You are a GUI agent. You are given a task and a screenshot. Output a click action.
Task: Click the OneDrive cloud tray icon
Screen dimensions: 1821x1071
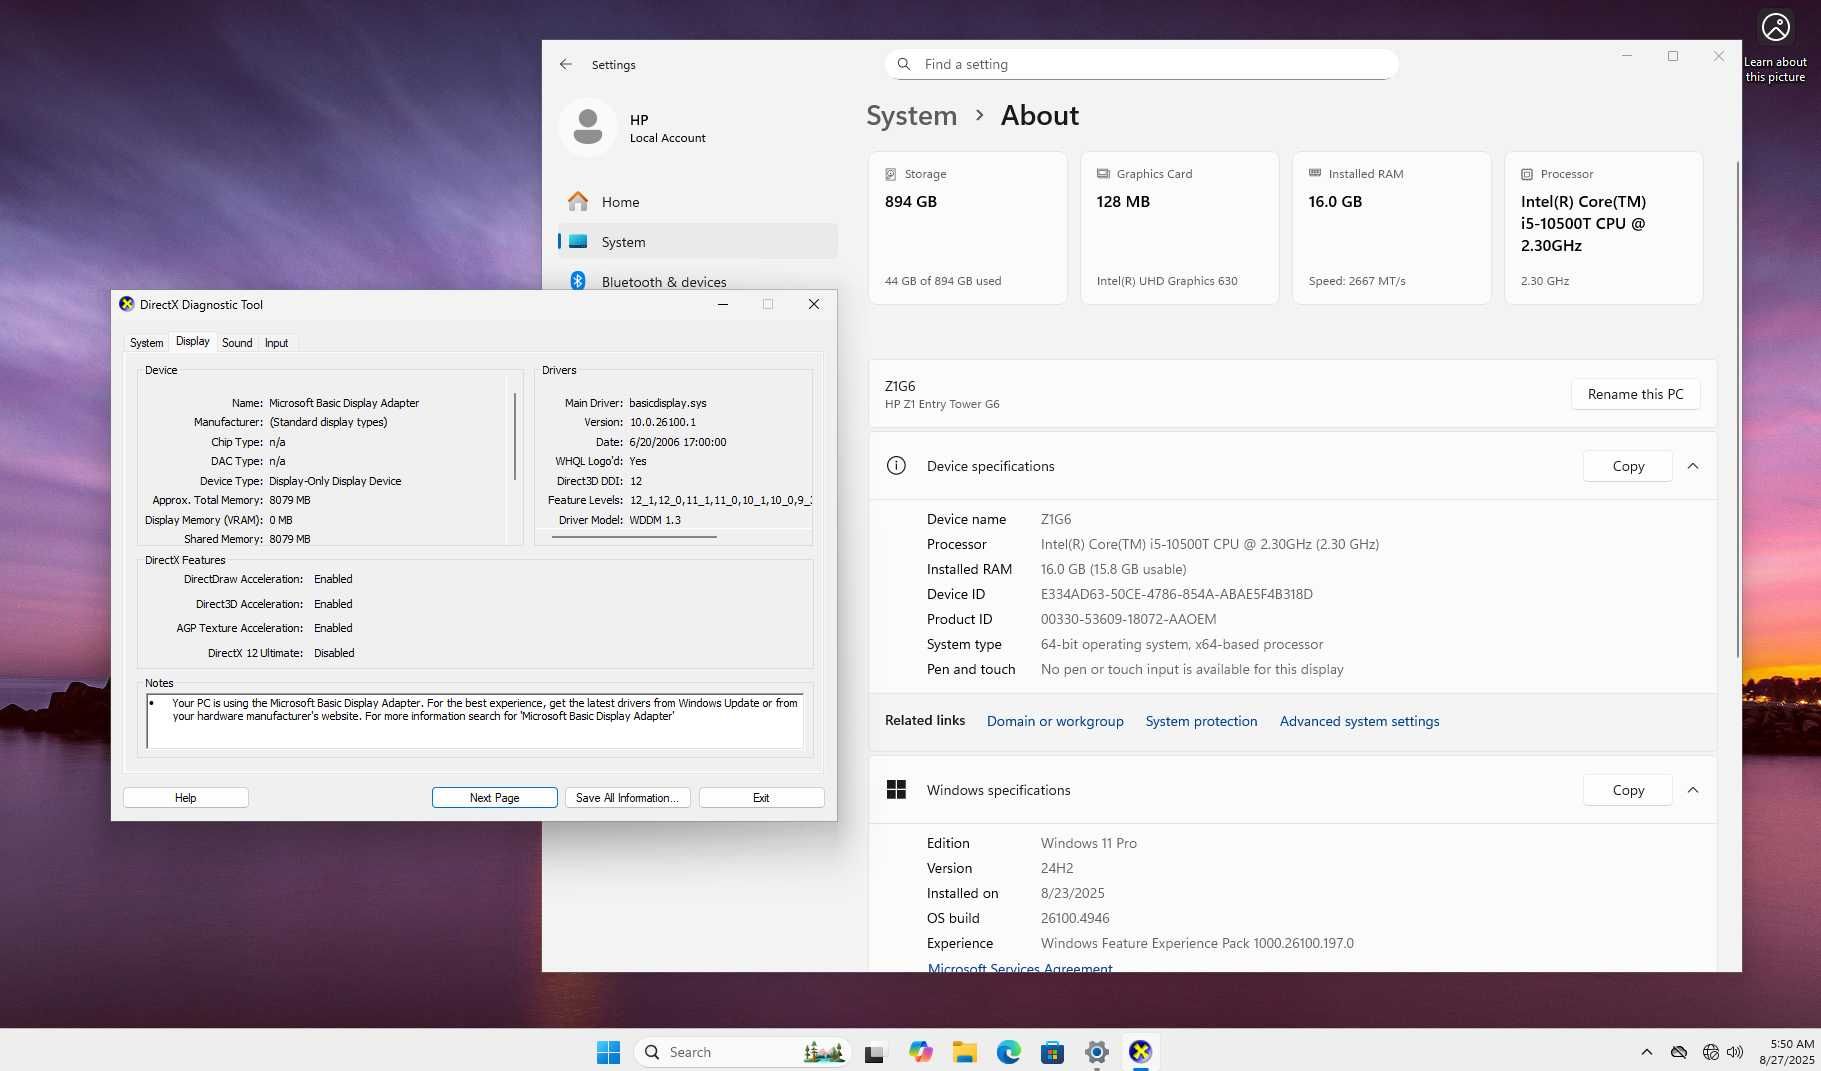1679,1052
